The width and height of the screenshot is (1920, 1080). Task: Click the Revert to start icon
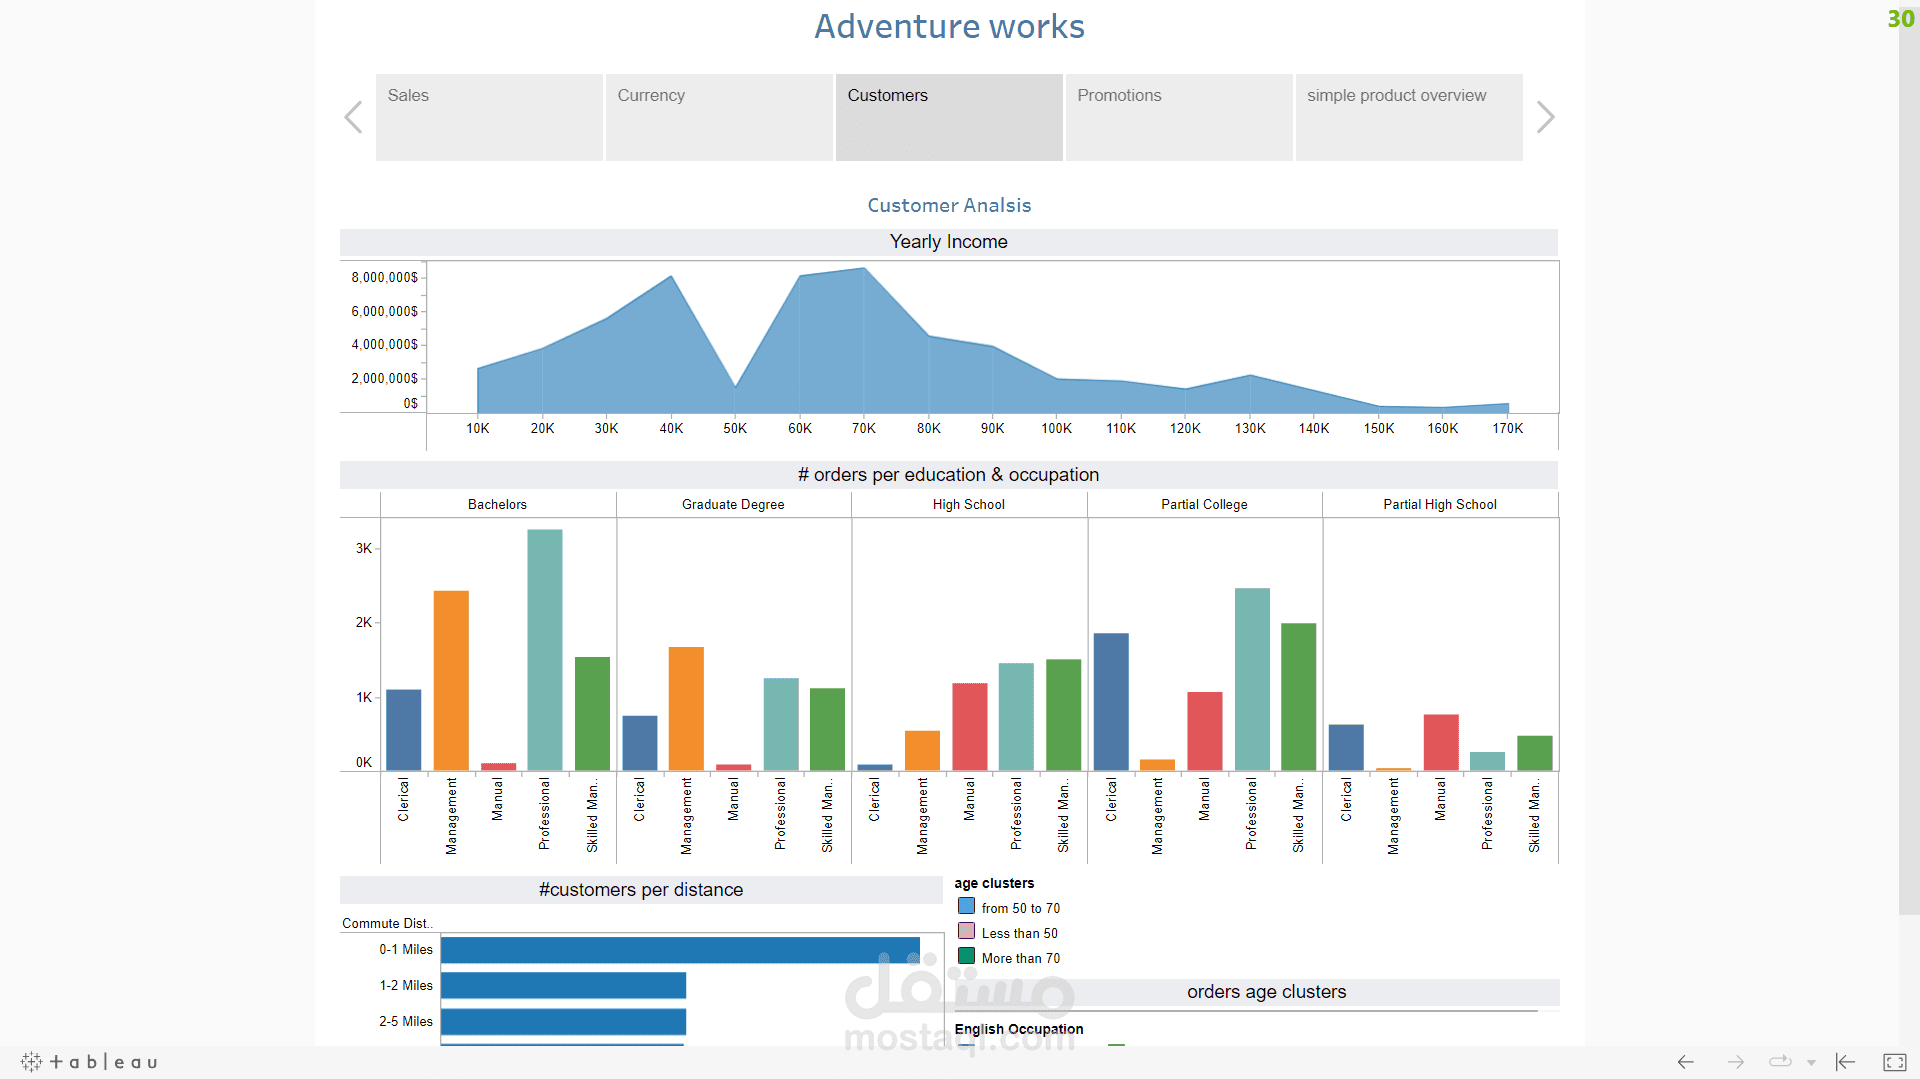[1846, 1062]
